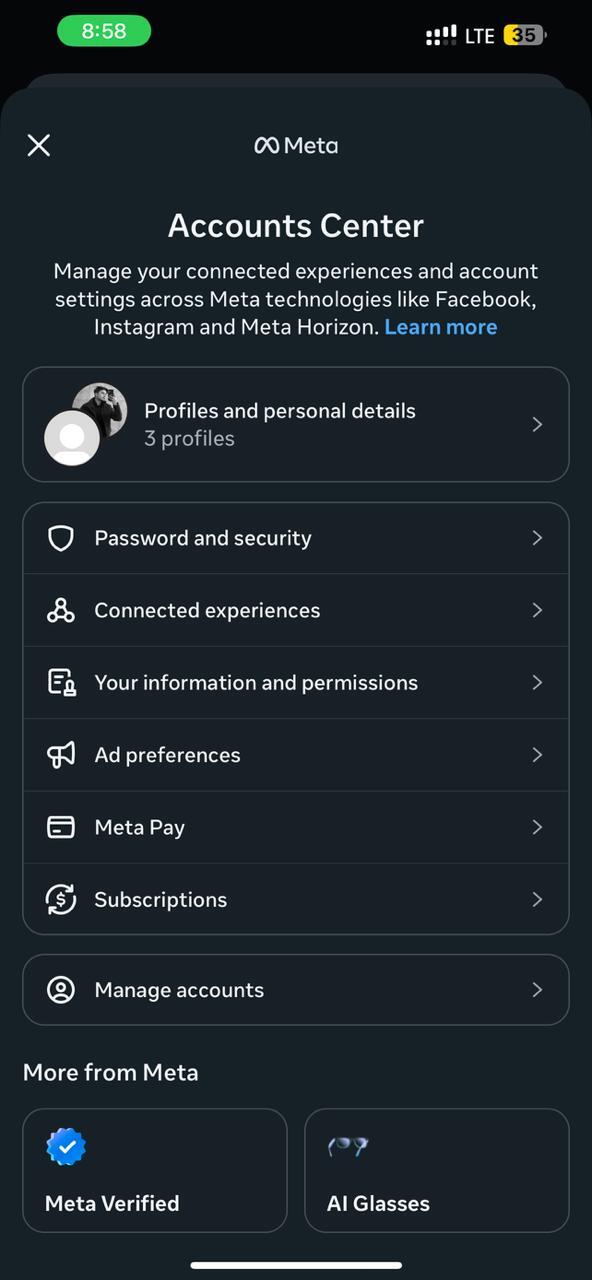
Task: Click the Ad preferences megaphone icon
Action: [x=61, y=755]
